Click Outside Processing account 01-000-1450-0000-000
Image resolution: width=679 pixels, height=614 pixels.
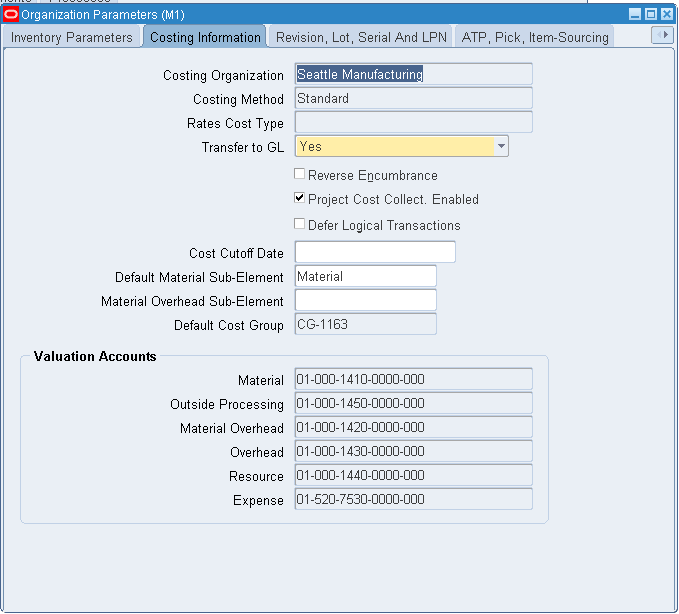point(414,403)
